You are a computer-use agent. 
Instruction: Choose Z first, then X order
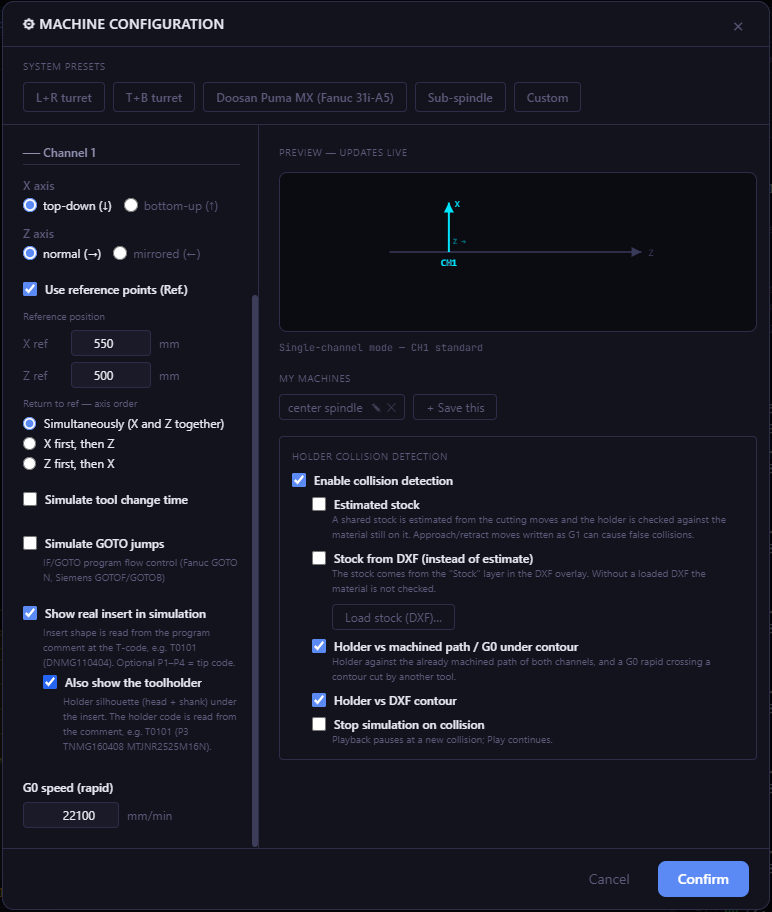[x=30, y=464]
